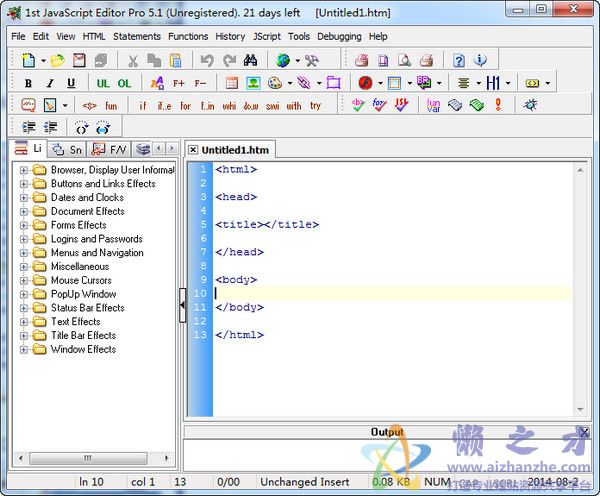Open dropdown next to color palette icon
Viewport: 600px width, 496px height.
click(290, 83)
